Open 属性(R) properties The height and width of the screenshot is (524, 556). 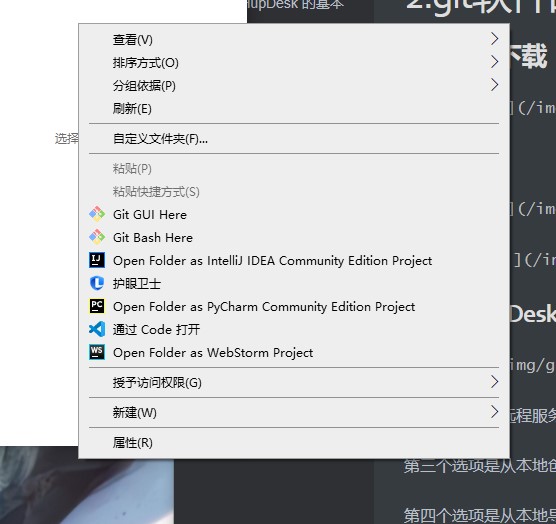pos(294,442)
